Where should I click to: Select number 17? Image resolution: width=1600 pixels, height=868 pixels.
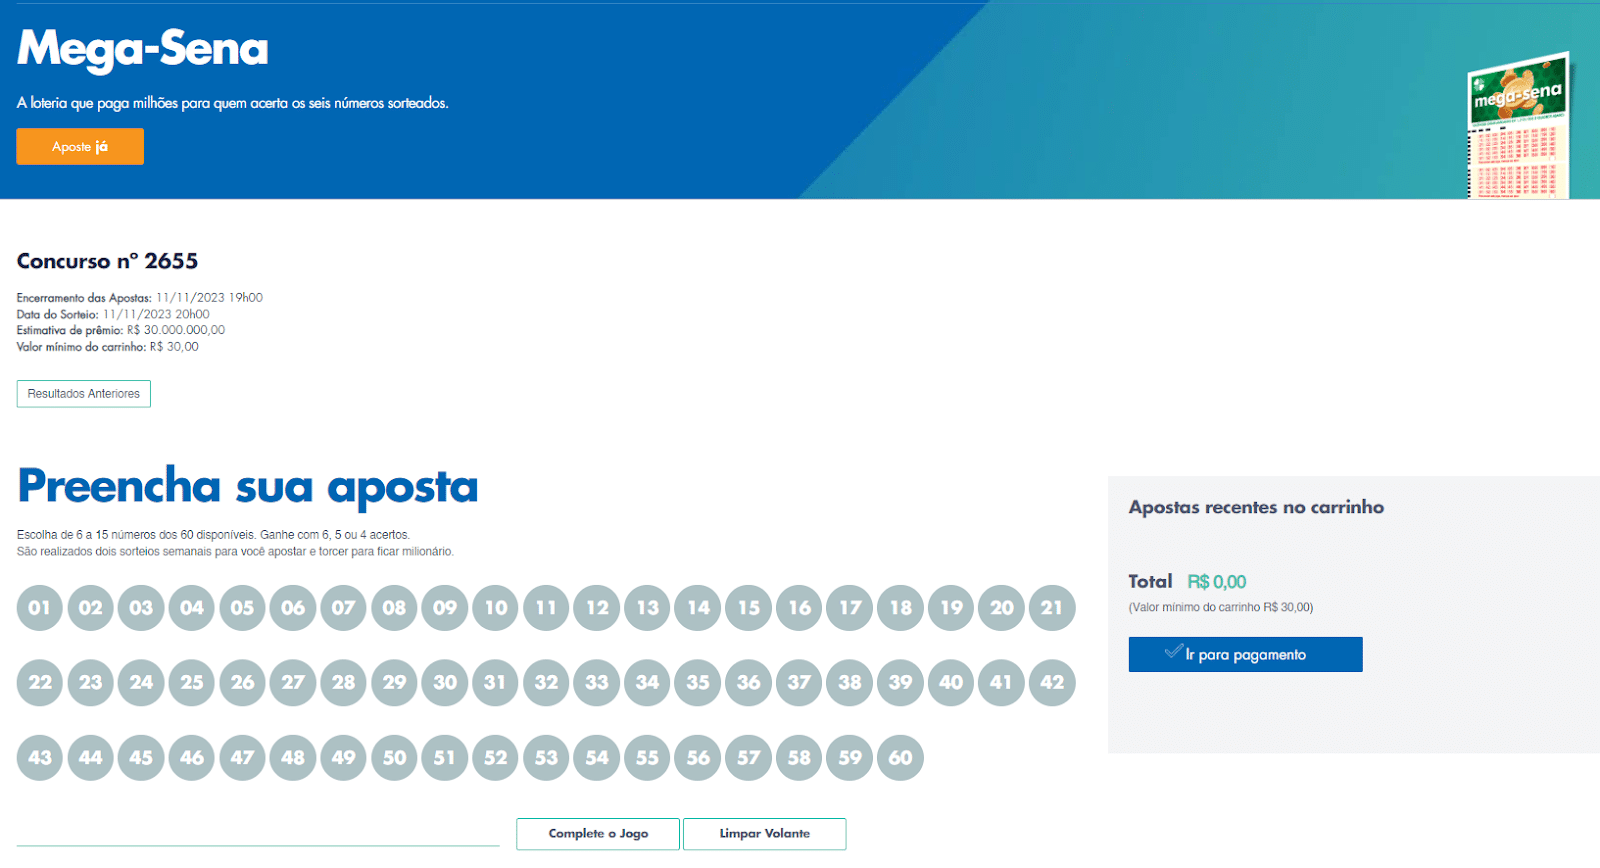850,608
